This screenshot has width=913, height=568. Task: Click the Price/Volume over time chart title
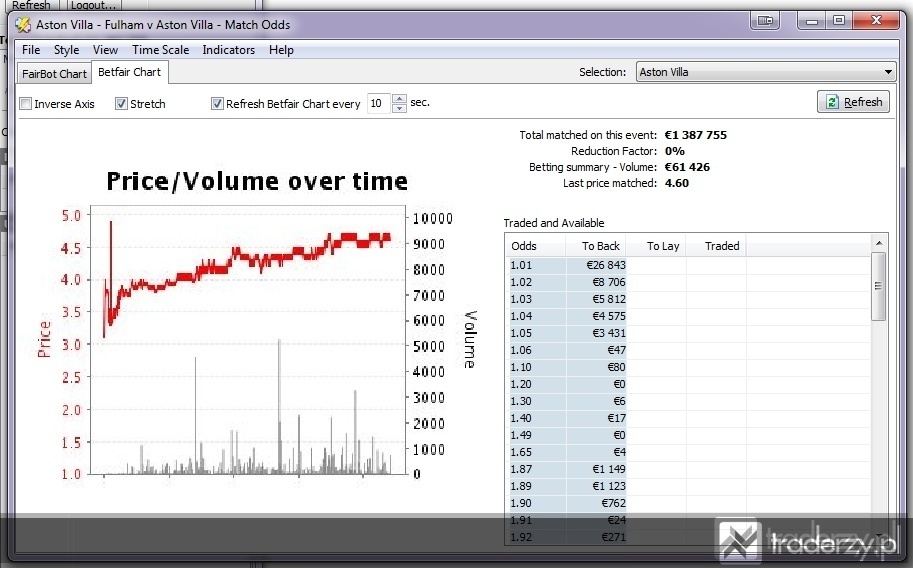coord(257,182)
